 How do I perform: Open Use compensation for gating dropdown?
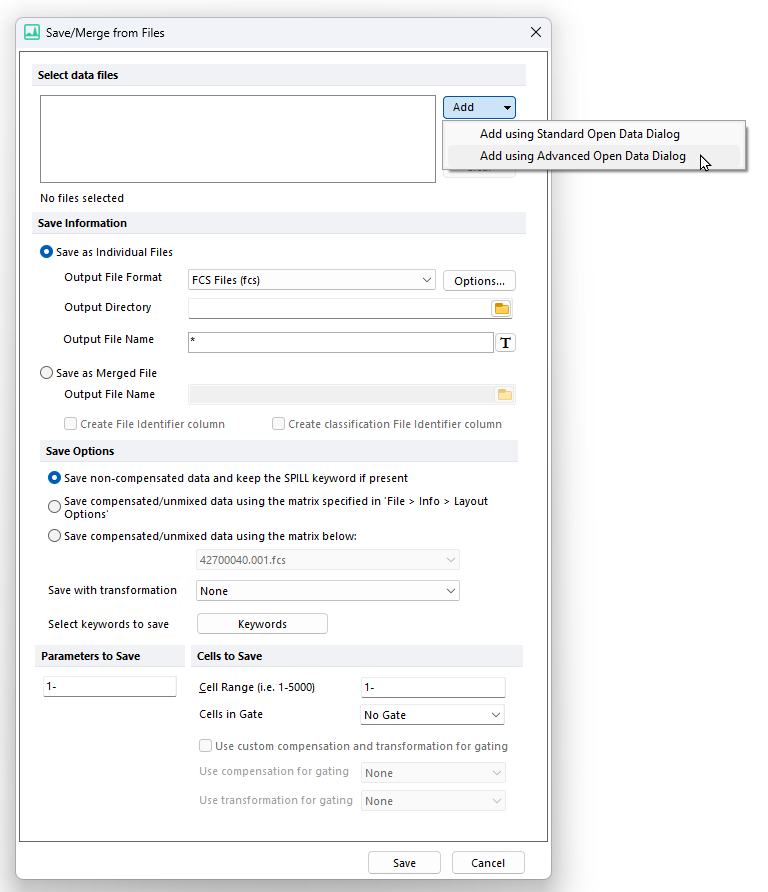coord(433,773)
